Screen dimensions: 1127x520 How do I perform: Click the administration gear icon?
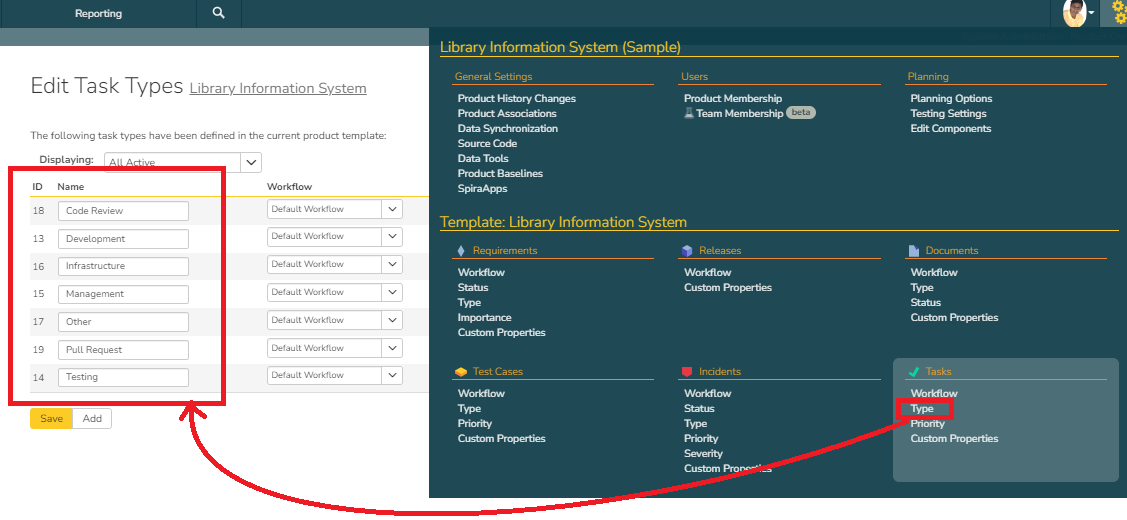(1119, 13)
